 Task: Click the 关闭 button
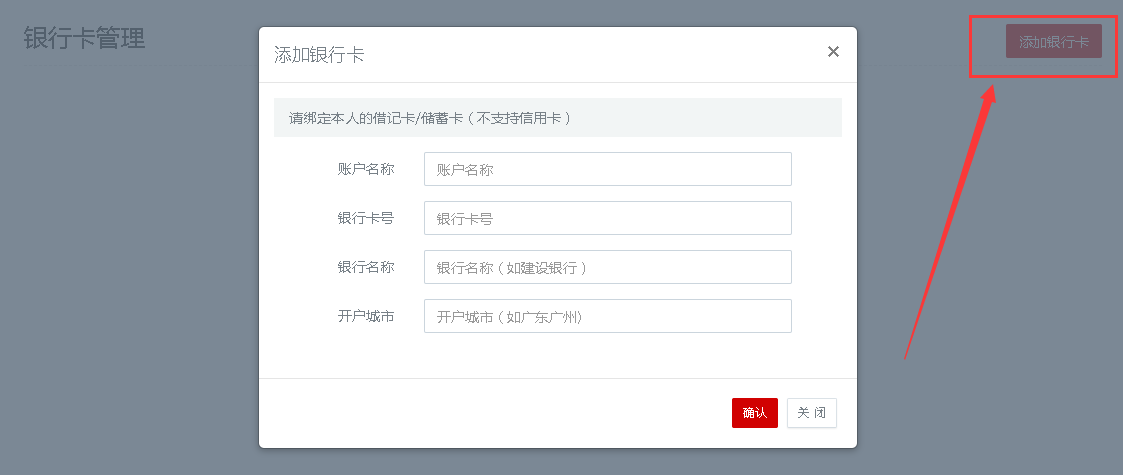811,413
